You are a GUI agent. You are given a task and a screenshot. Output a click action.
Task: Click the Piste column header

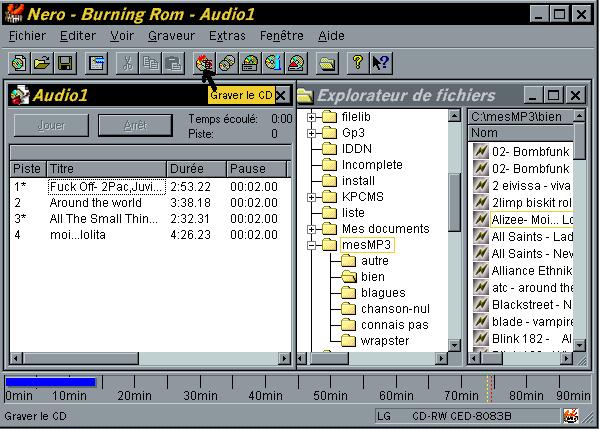tap(28, 169)
